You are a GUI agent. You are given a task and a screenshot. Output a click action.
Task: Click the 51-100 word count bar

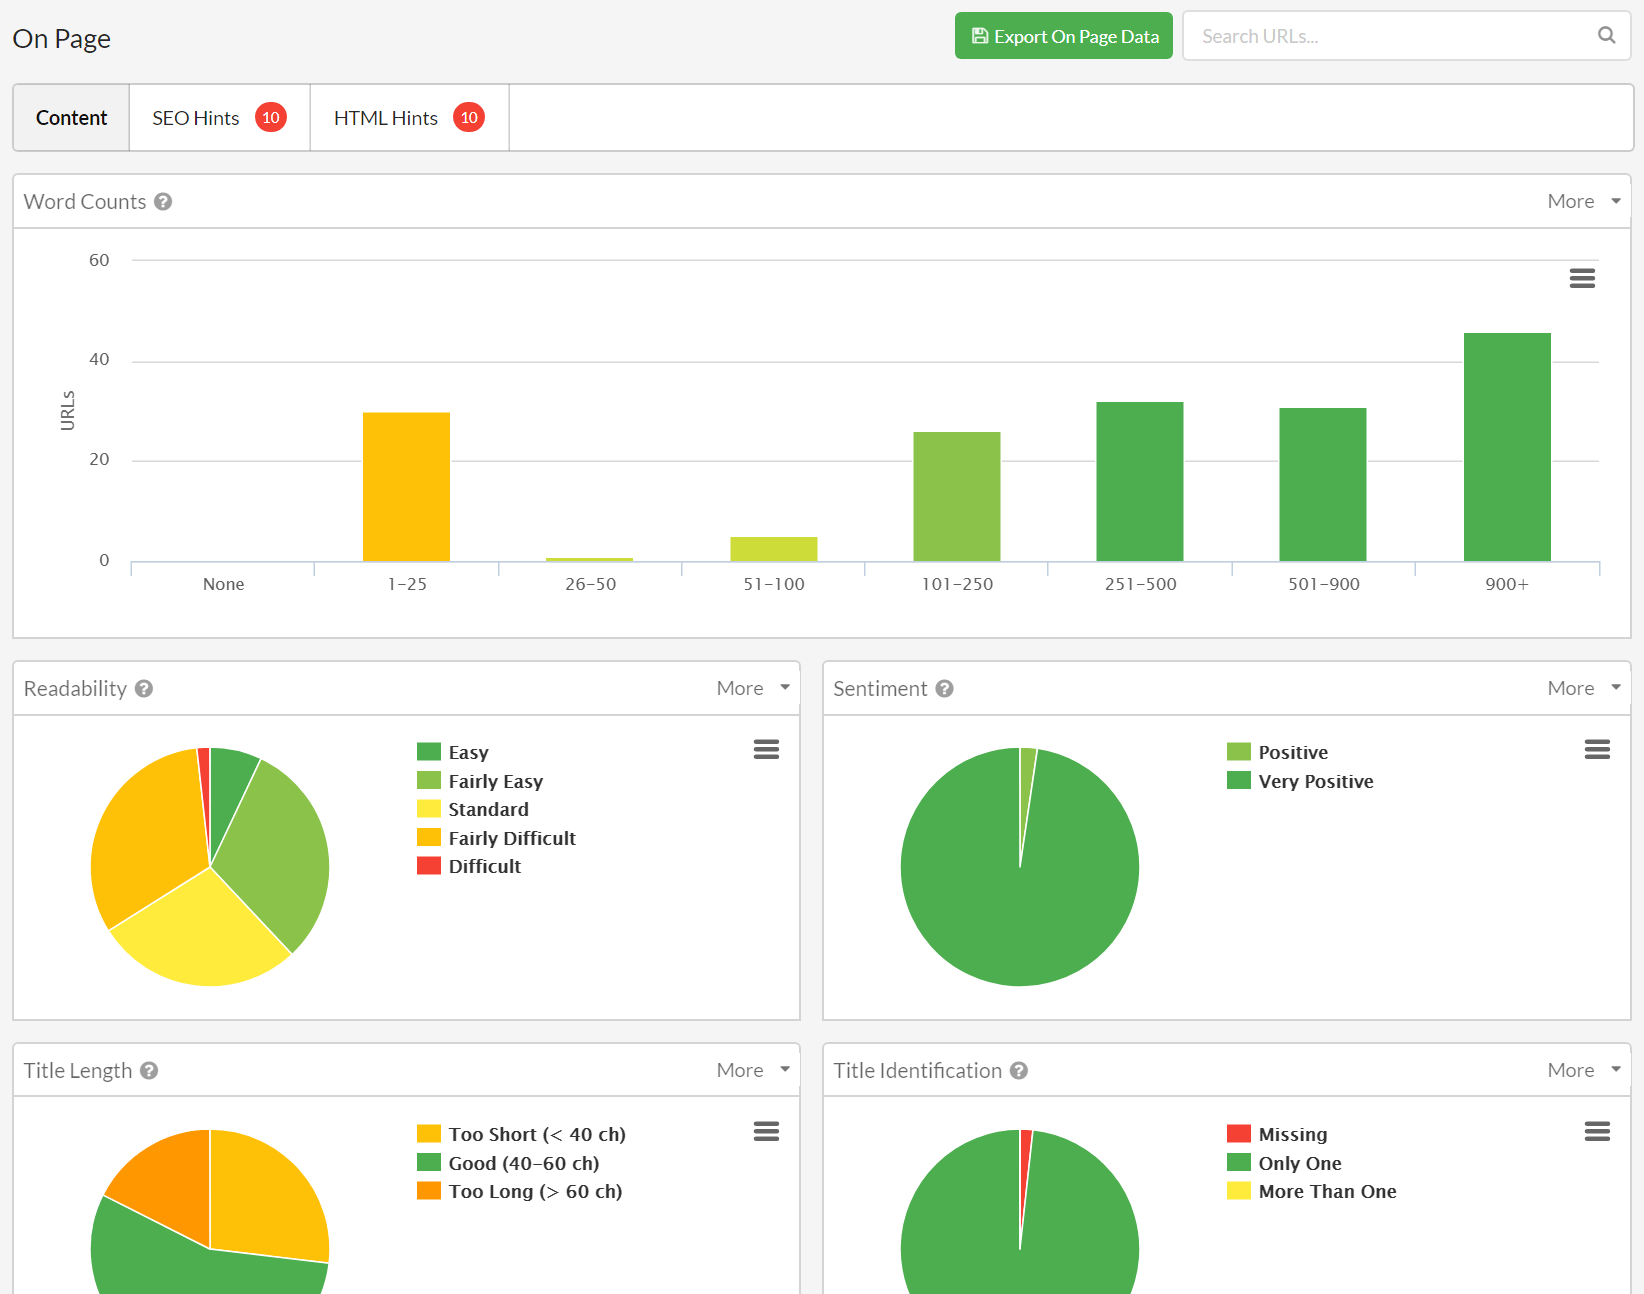pyautogui.click(x=774, y=549)
